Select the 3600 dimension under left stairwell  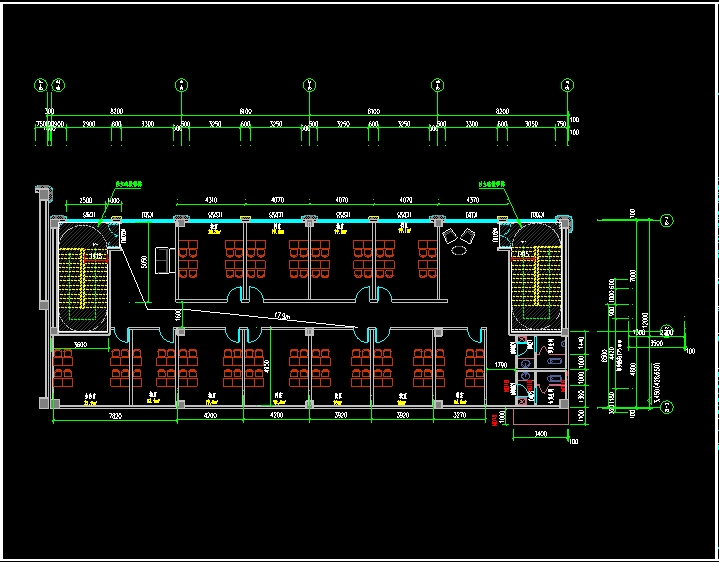coord(74,344)
